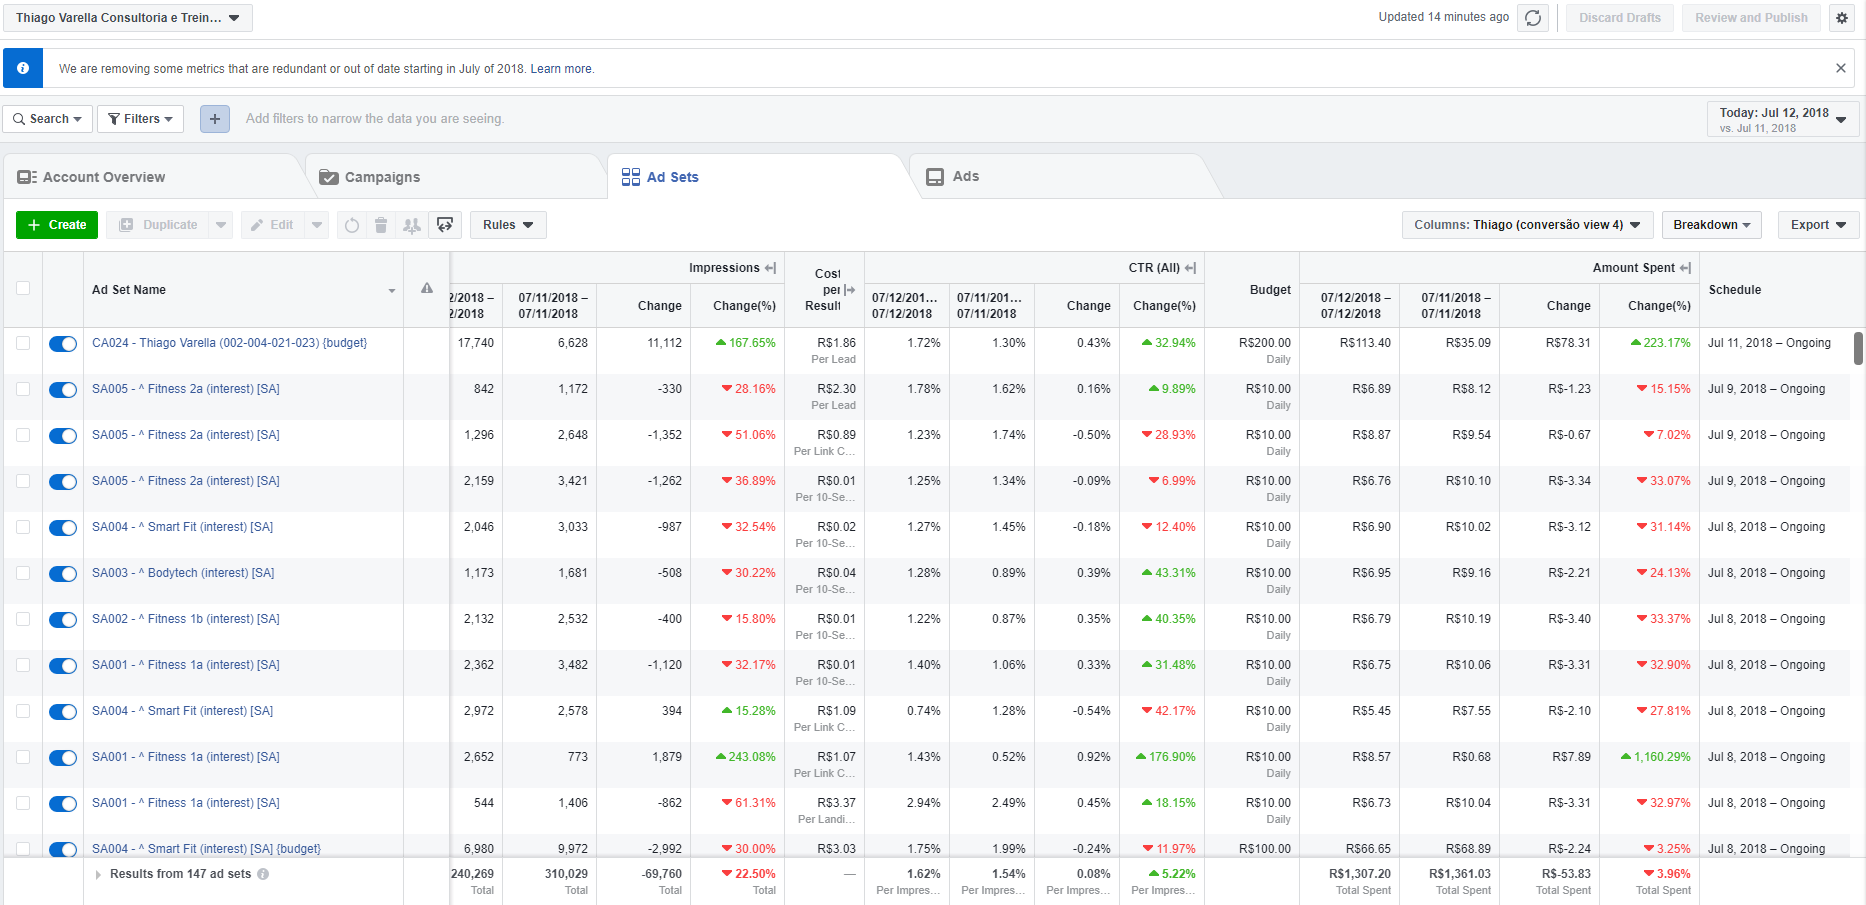1866x905 pixels.
Task: Click the trash delete icon
Action: [381, 225]
